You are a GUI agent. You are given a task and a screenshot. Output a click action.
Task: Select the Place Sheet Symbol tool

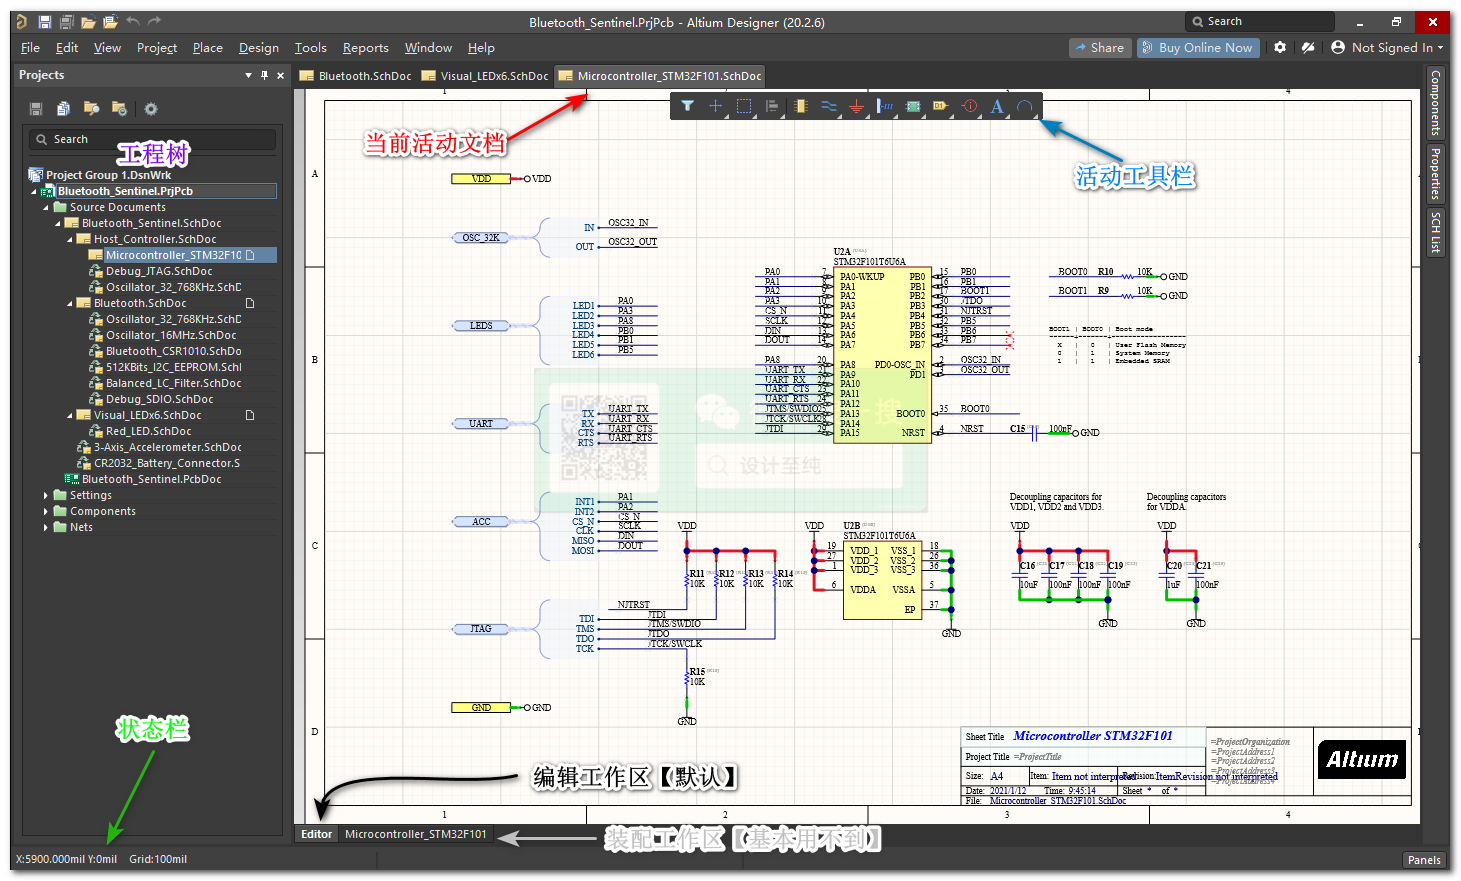pyautogui.click(x=913, y=106)
